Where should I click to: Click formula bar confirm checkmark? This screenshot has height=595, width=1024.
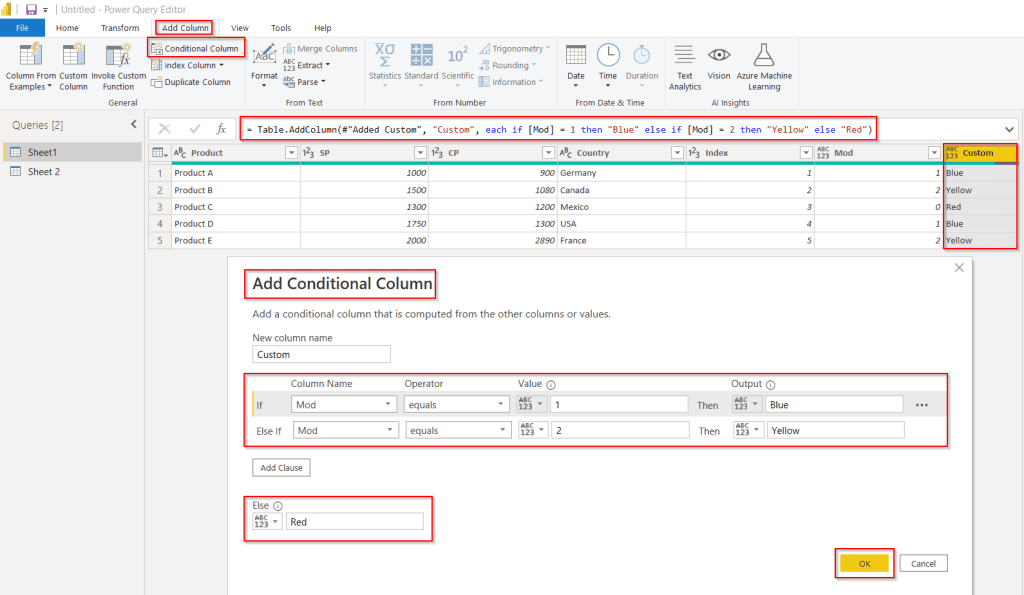195,129
